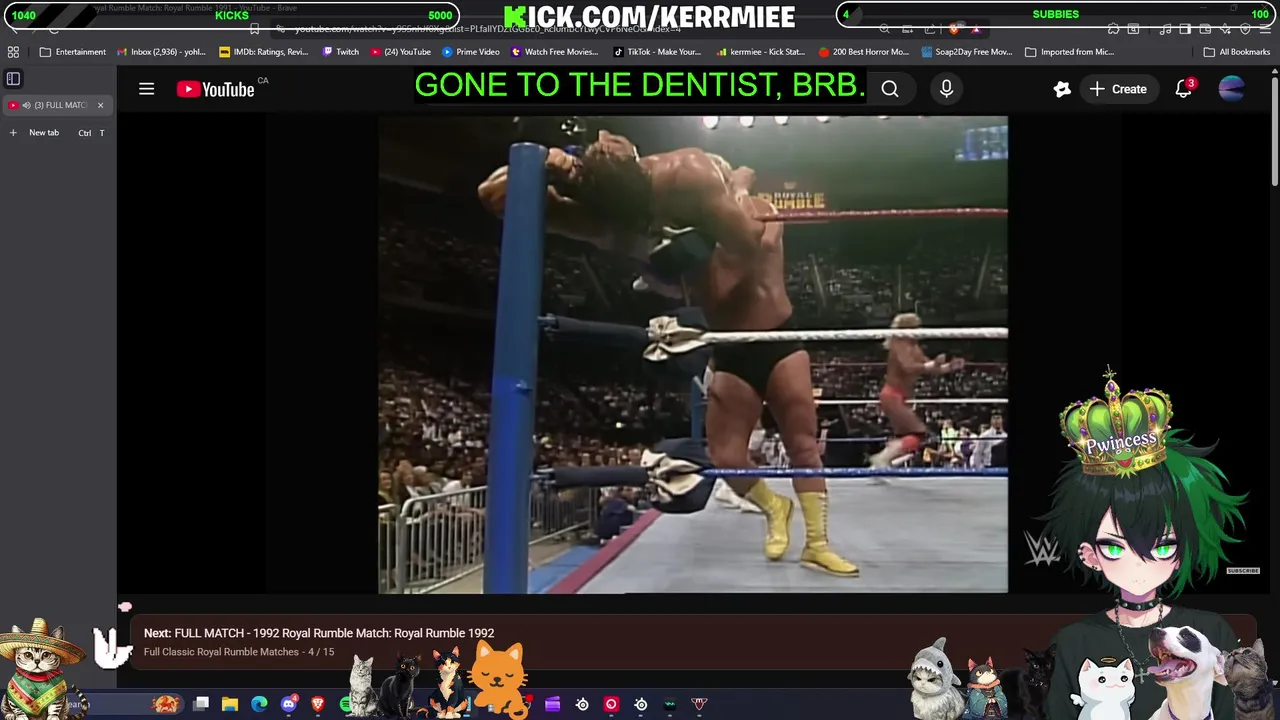Open Task View on the taskbar
This screenshot has height=720, width=1280.
click(x=201, y=704)
